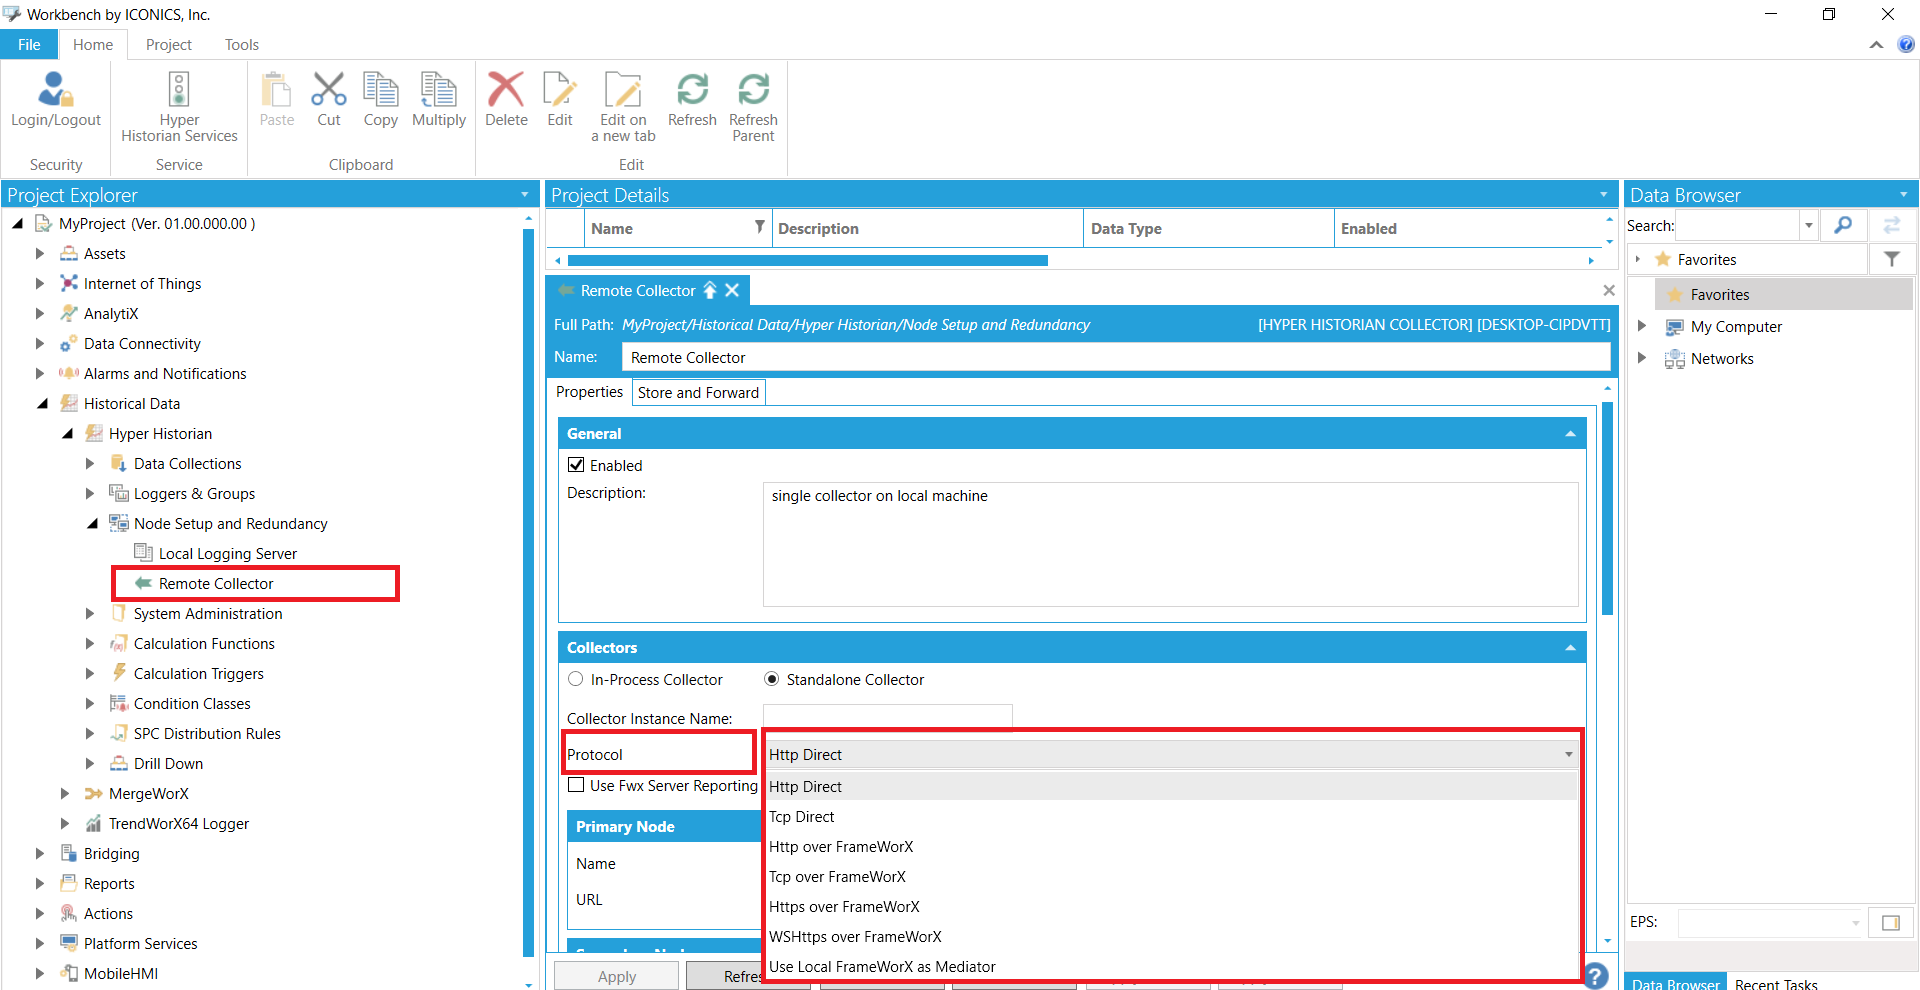Select Networks in Data Browser
This screenshot has height=990, width=1920.
click(x=1722, y=359)
